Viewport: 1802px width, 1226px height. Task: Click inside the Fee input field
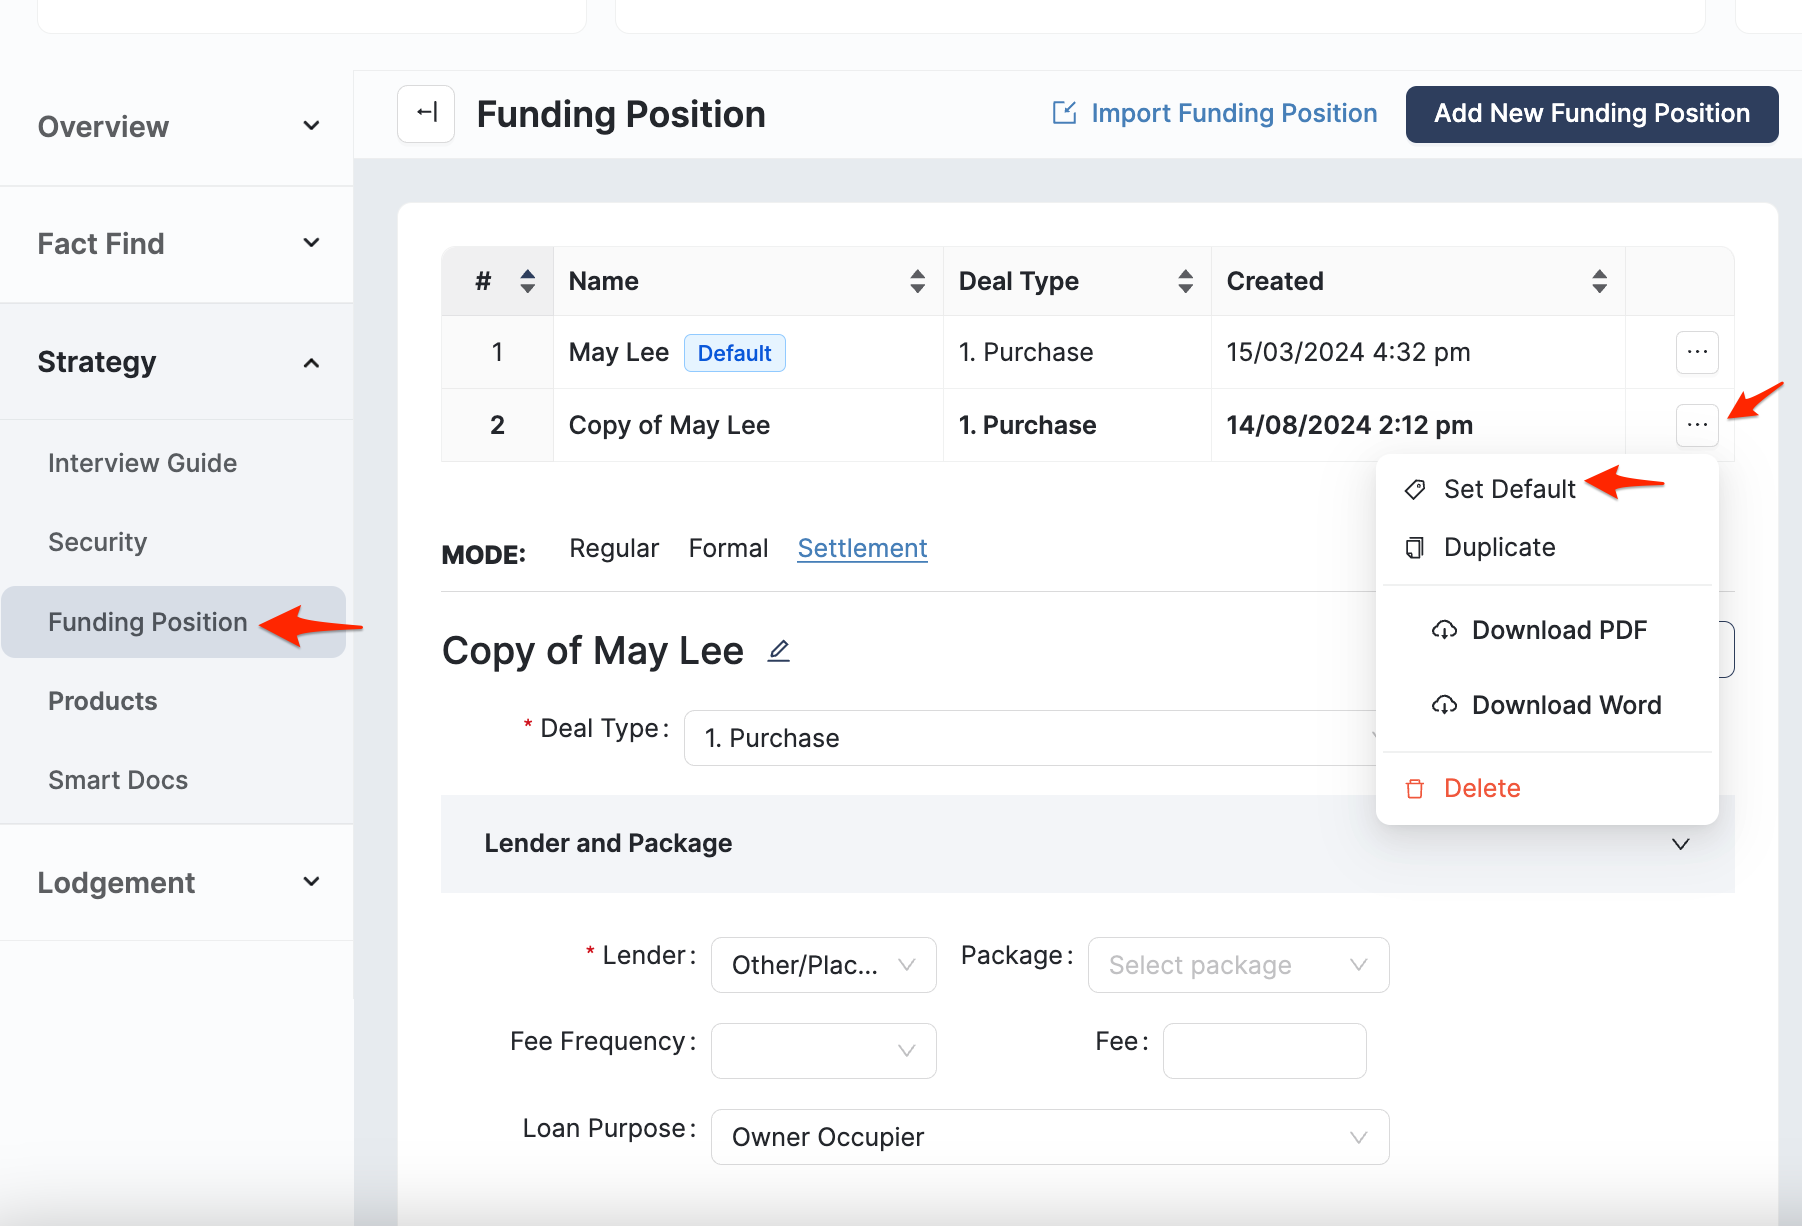[x=1264, y=1051]
